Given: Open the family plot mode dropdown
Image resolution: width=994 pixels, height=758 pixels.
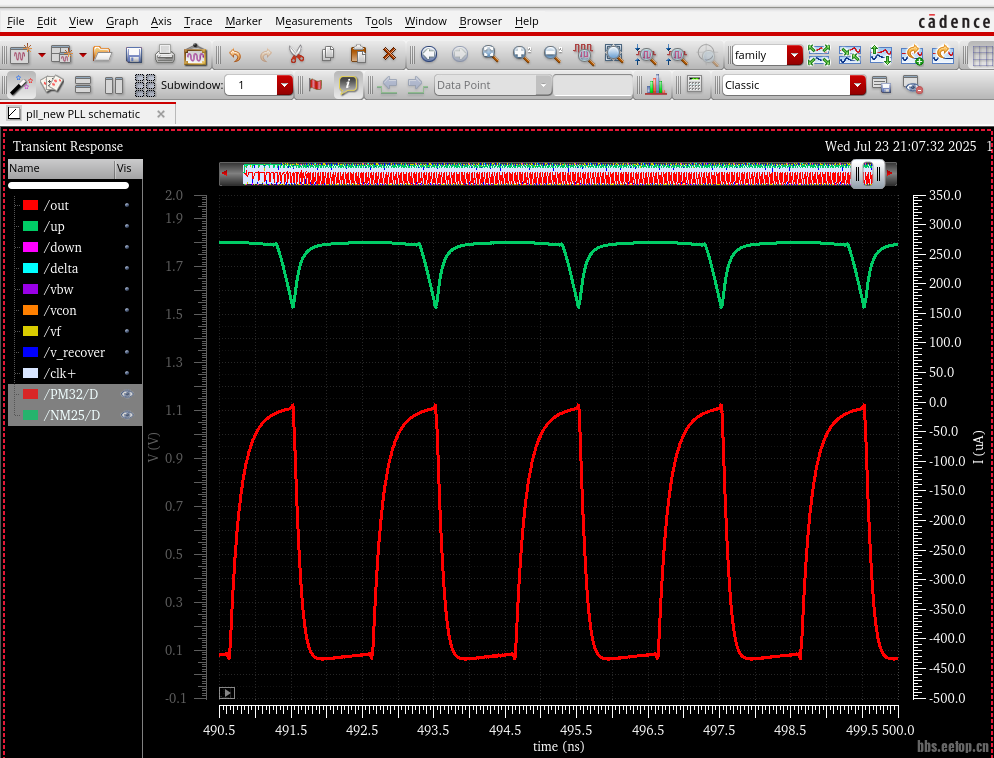Looking at the screenshot, I should click(795, 55).
